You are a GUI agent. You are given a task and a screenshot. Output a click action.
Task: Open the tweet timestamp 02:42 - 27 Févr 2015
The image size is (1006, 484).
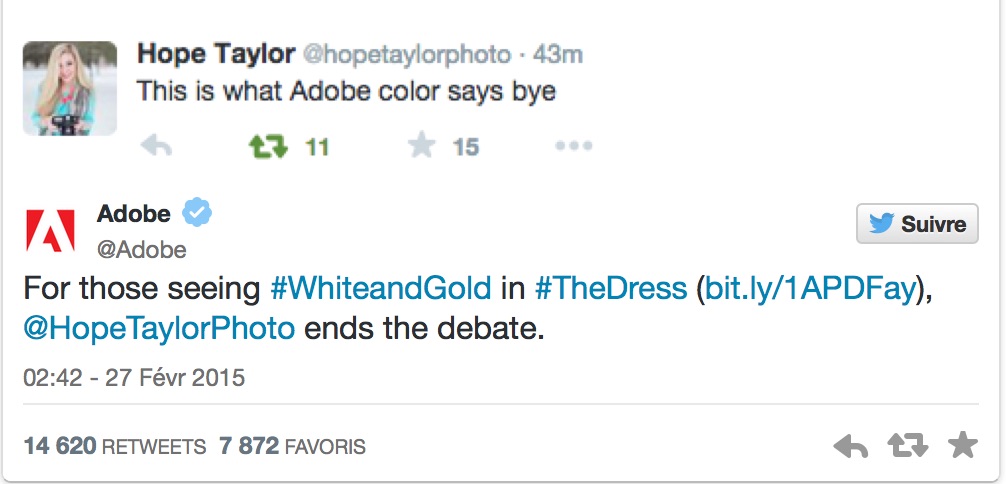(134, 377)
